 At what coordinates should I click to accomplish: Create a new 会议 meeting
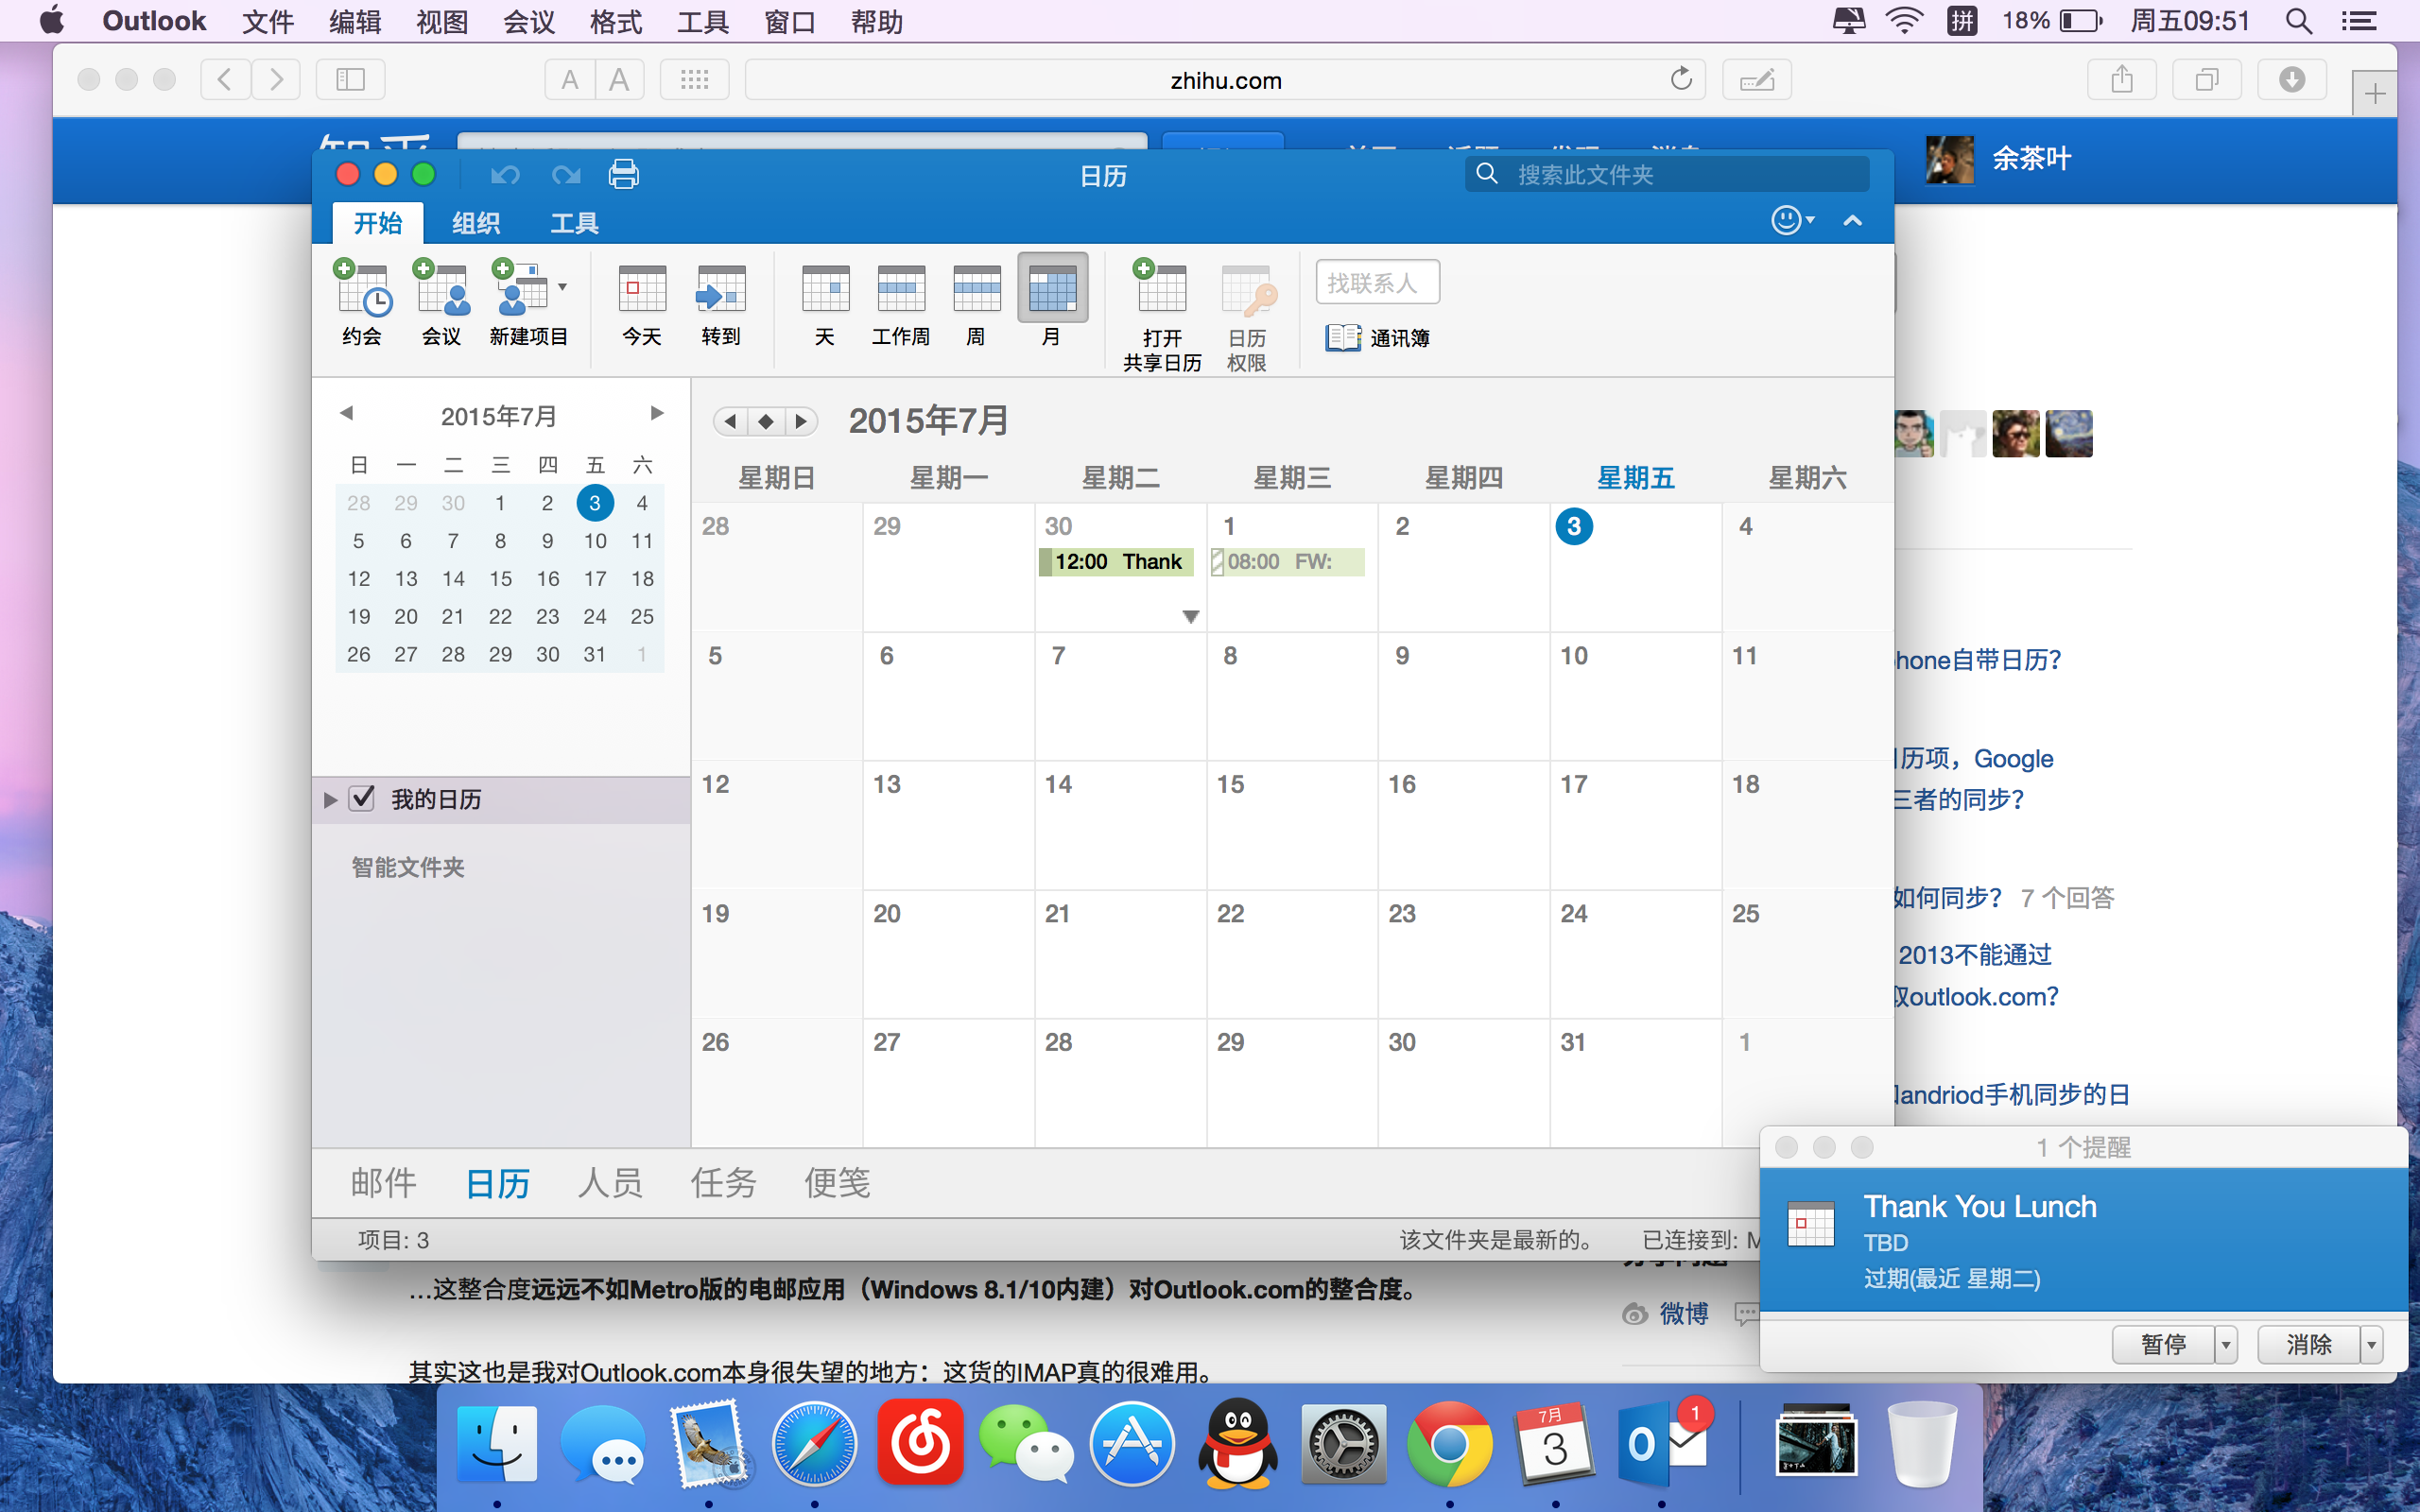(441, 302)
